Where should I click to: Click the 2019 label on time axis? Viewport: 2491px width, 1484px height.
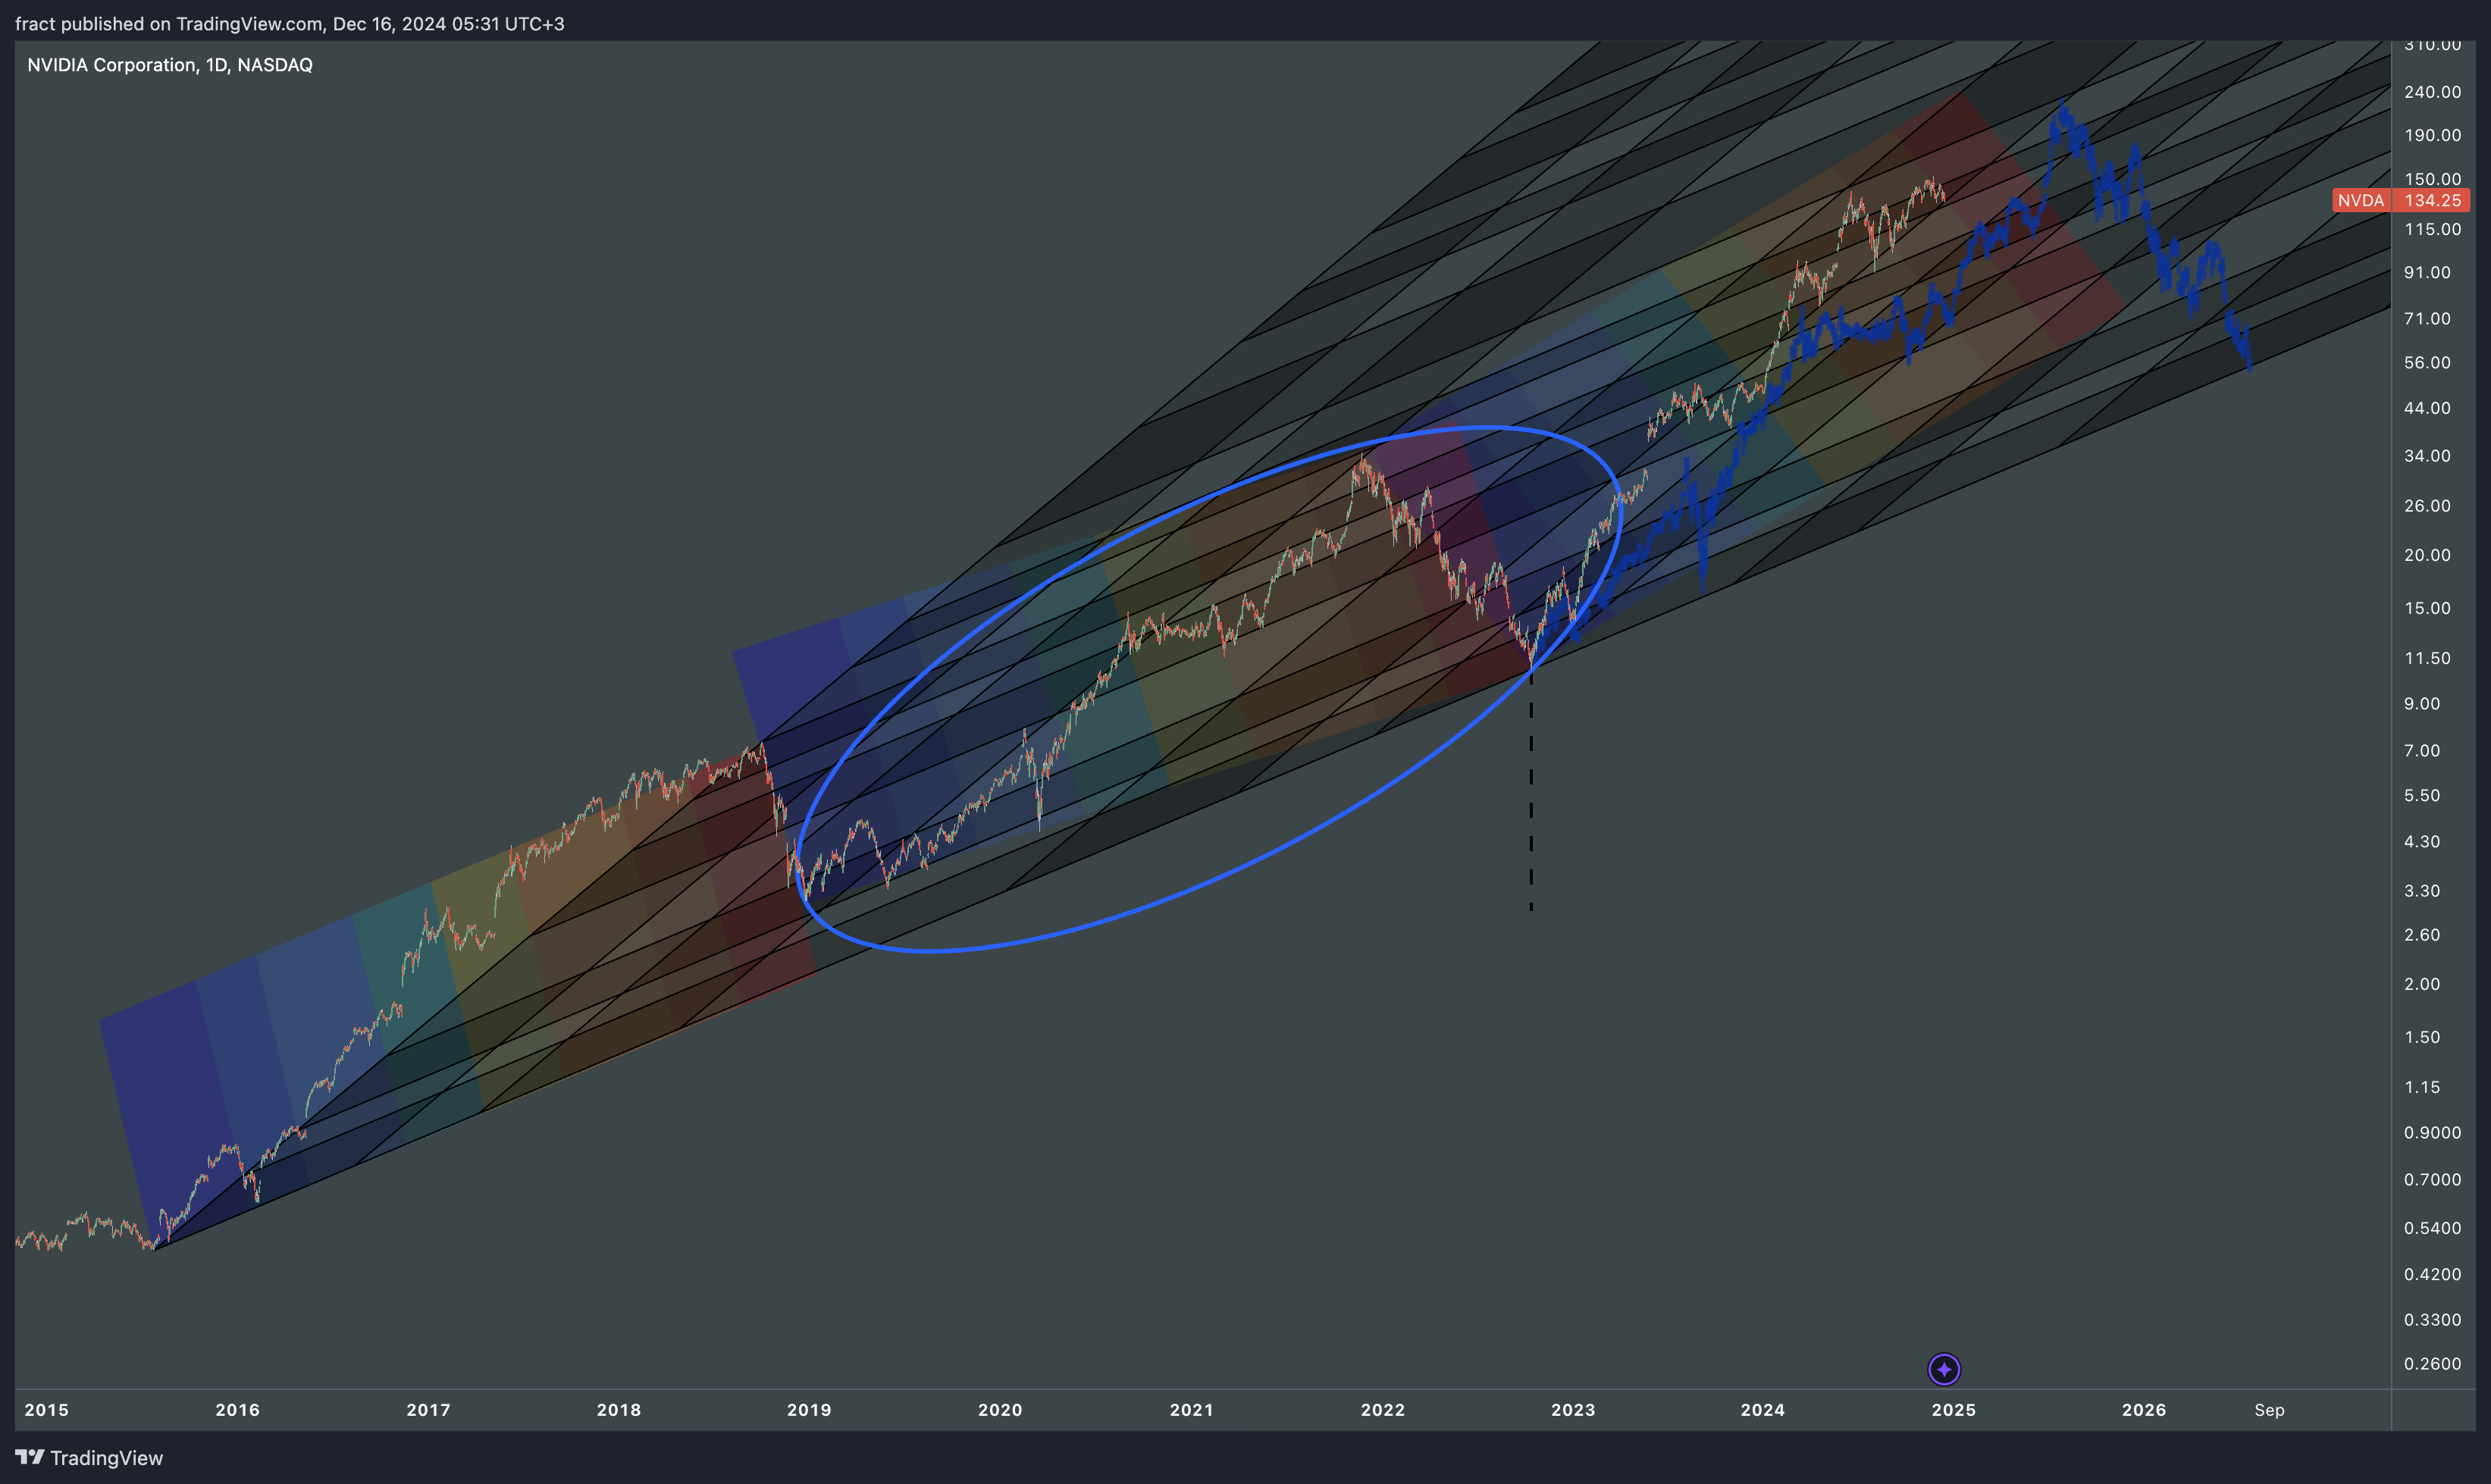pos(809,1410)
